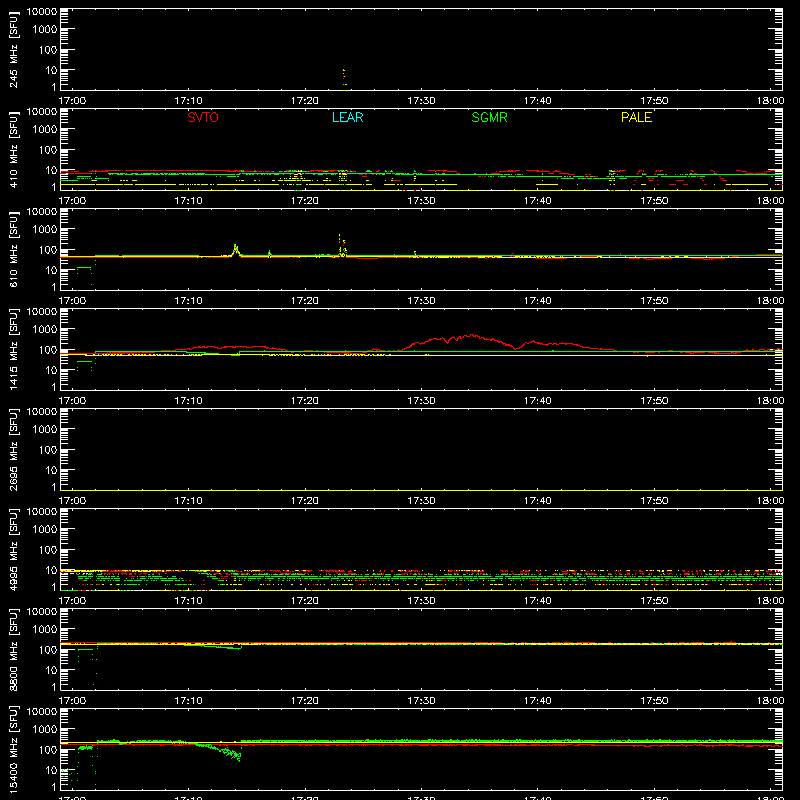Viewport: 800px width, 800px height.
Task: Click the 17:40 label under the 410 MHz plot
Action: (x=538, y=201)
